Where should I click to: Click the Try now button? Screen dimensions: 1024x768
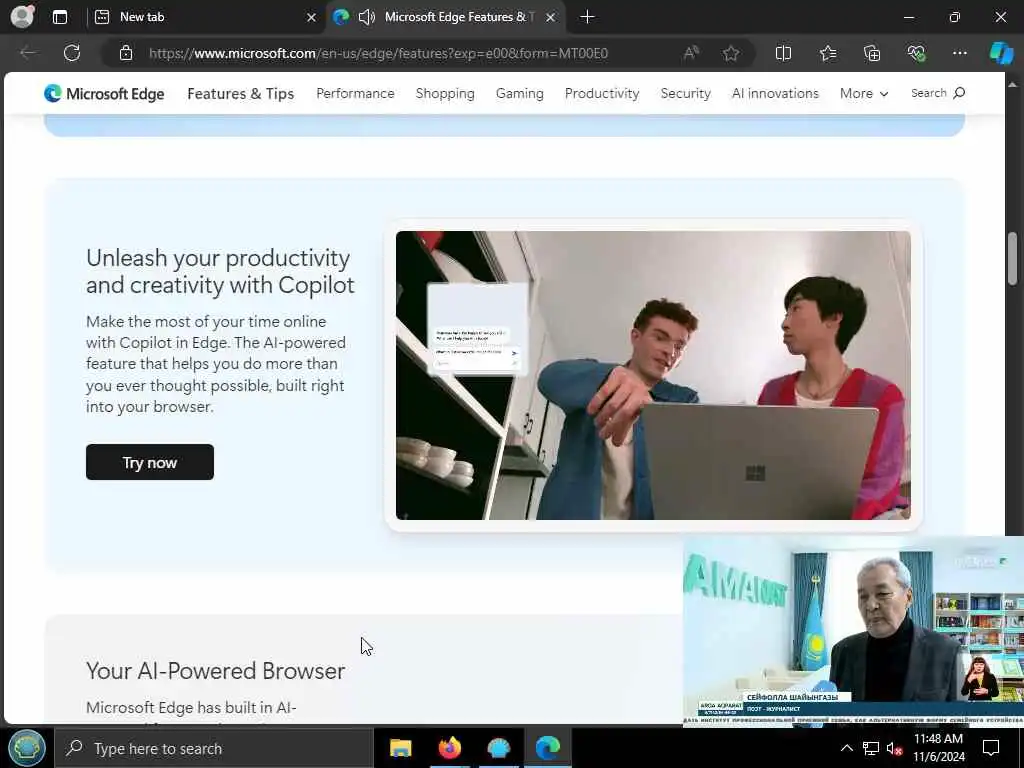pyautogui.click(x=150, y=462)
